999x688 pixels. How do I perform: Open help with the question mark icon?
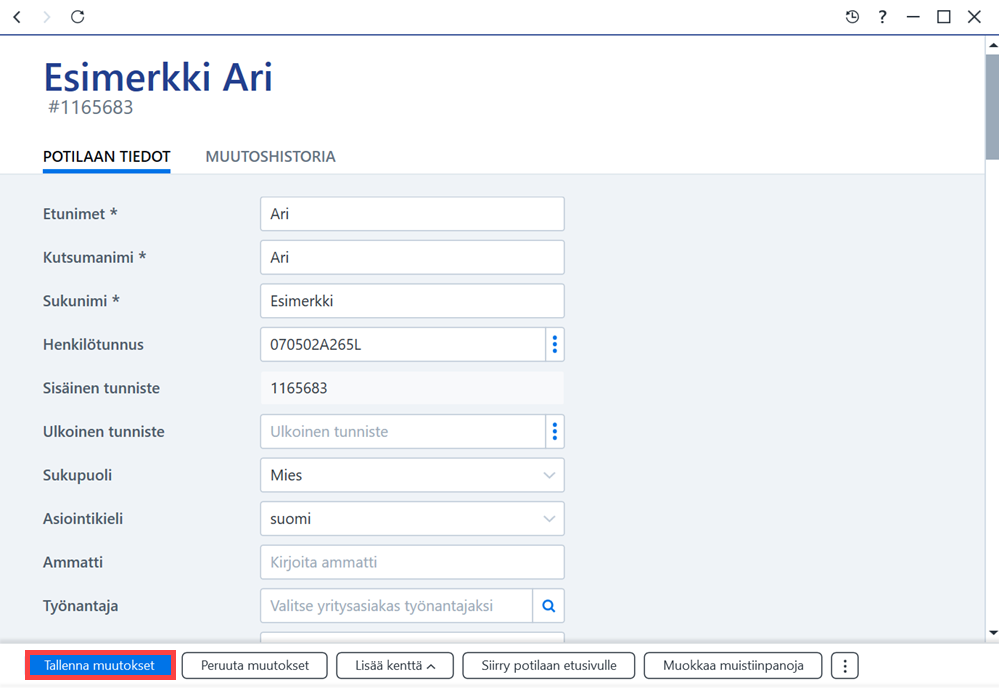coord(882,17)
